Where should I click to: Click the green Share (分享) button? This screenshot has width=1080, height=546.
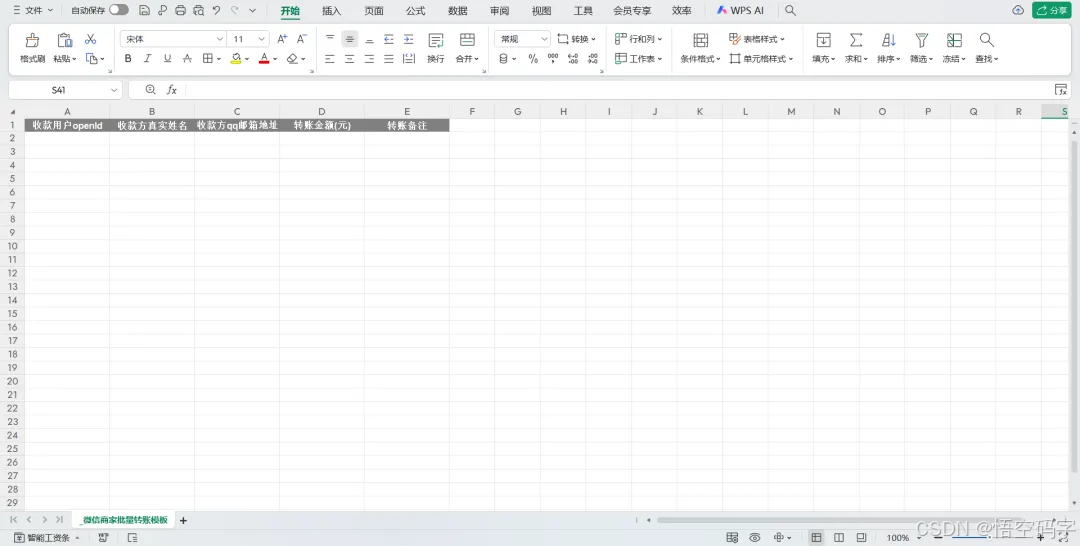point(1053,10)
